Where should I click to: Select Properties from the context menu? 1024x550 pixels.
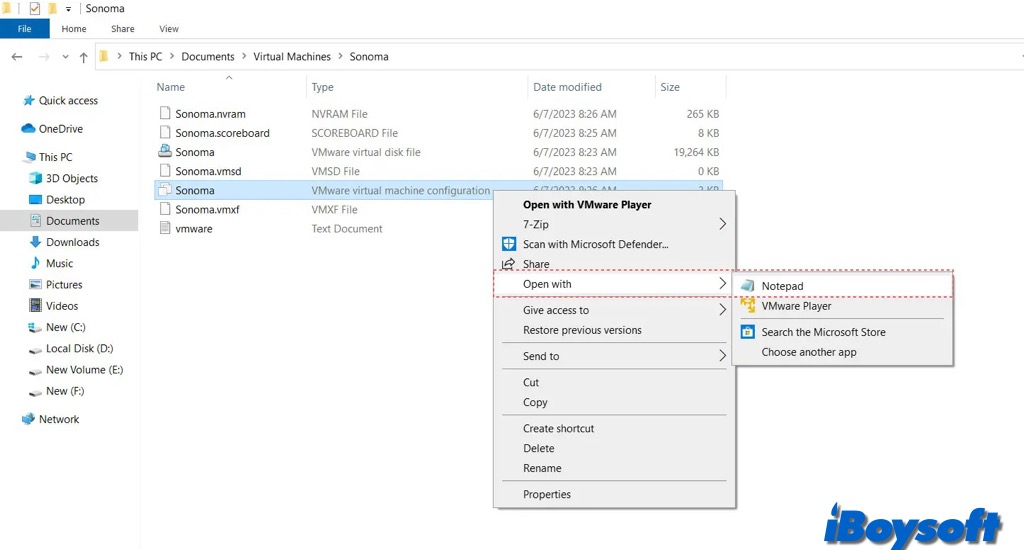pos(546,494)
